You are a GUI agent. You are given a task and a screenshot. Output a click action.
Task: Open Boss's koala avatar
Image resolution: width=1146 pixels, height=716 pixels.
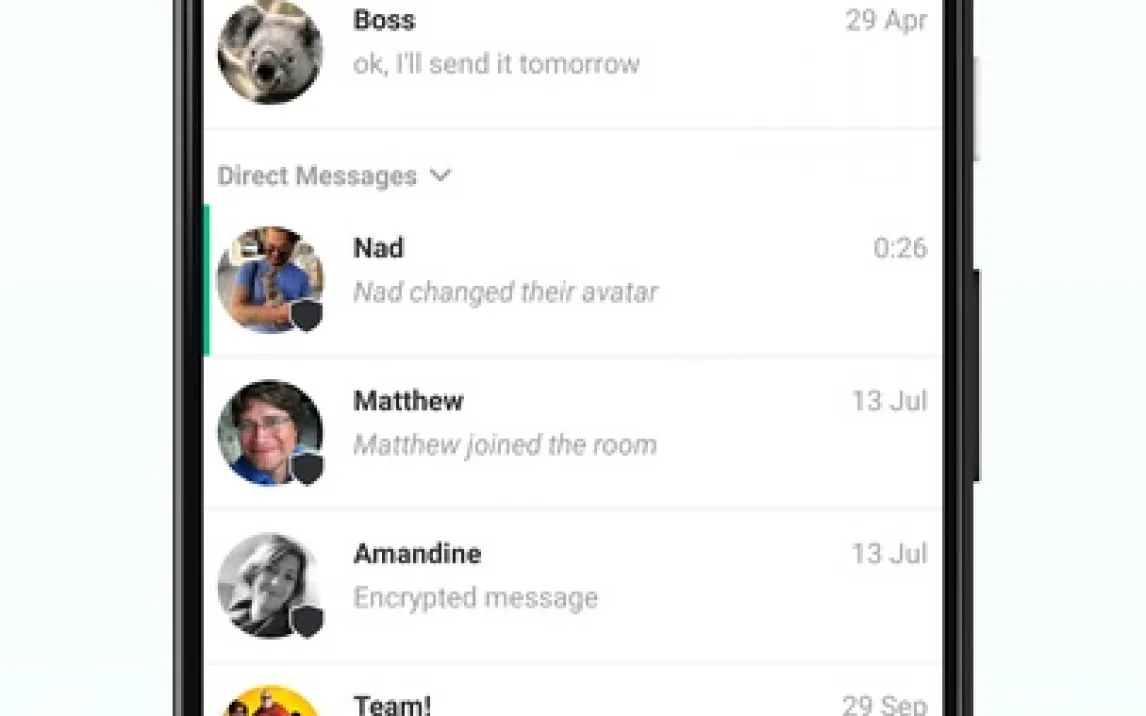pos(270,51)
